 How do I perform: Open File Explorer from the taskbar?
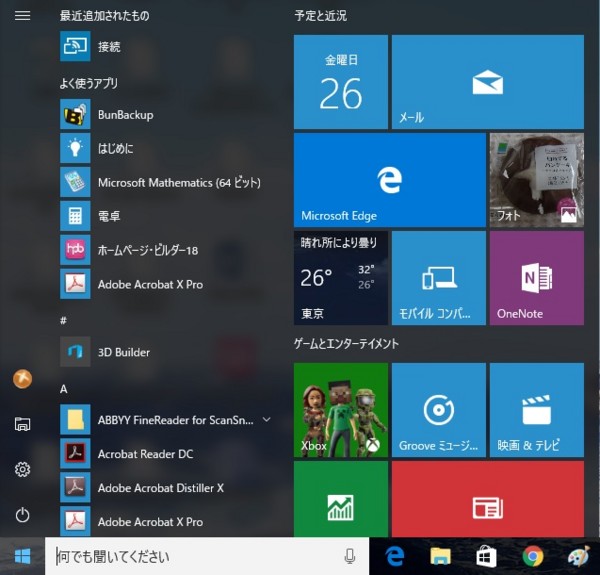coord(440,556)
